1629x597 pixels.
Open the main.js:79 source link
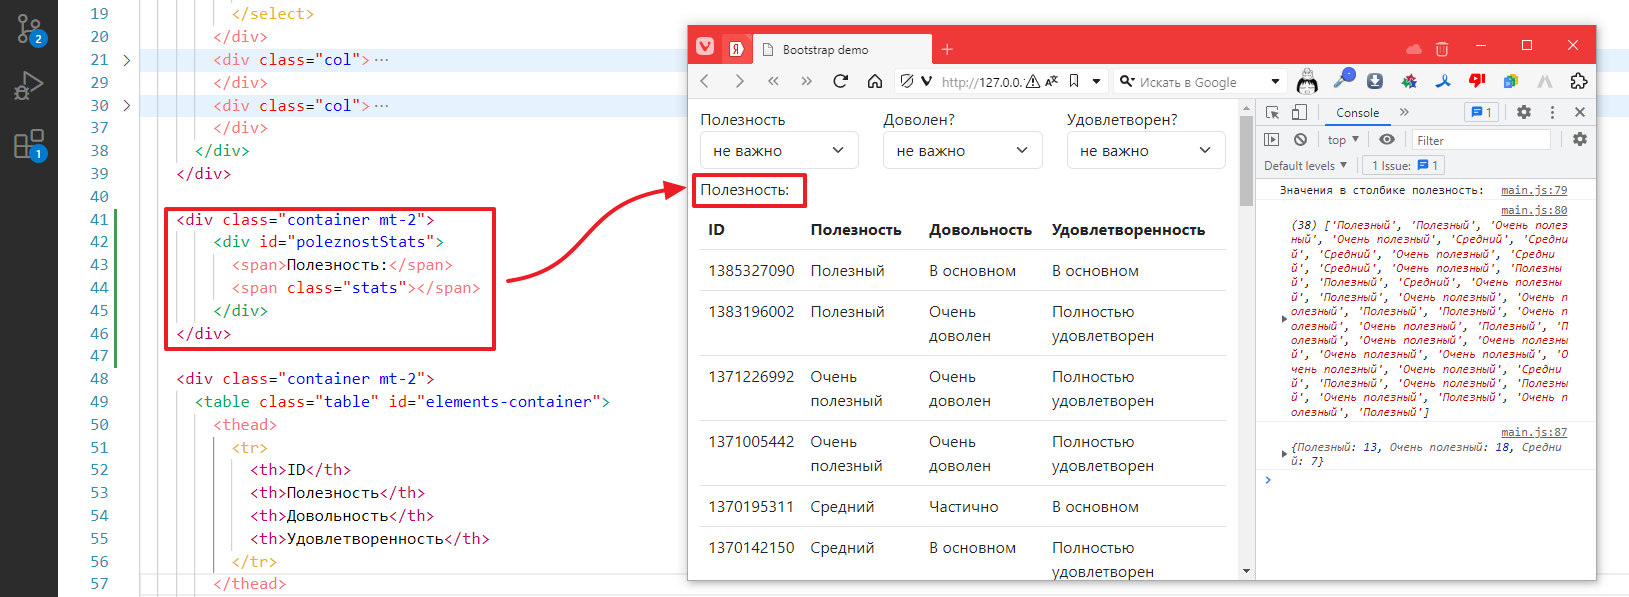click(1533, 190)
